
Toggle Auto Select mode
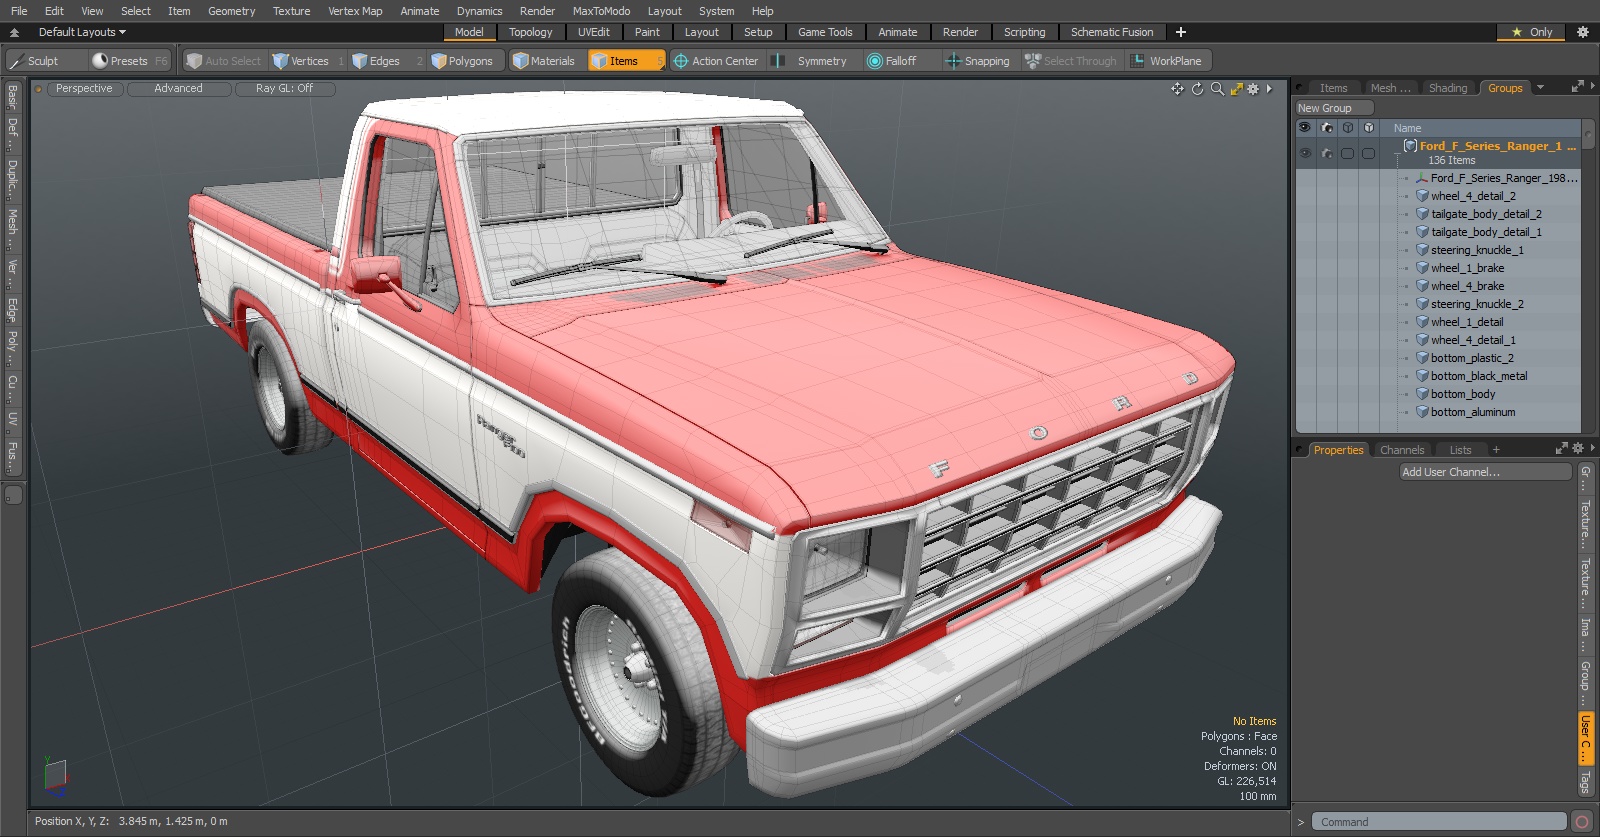(224, 61)
